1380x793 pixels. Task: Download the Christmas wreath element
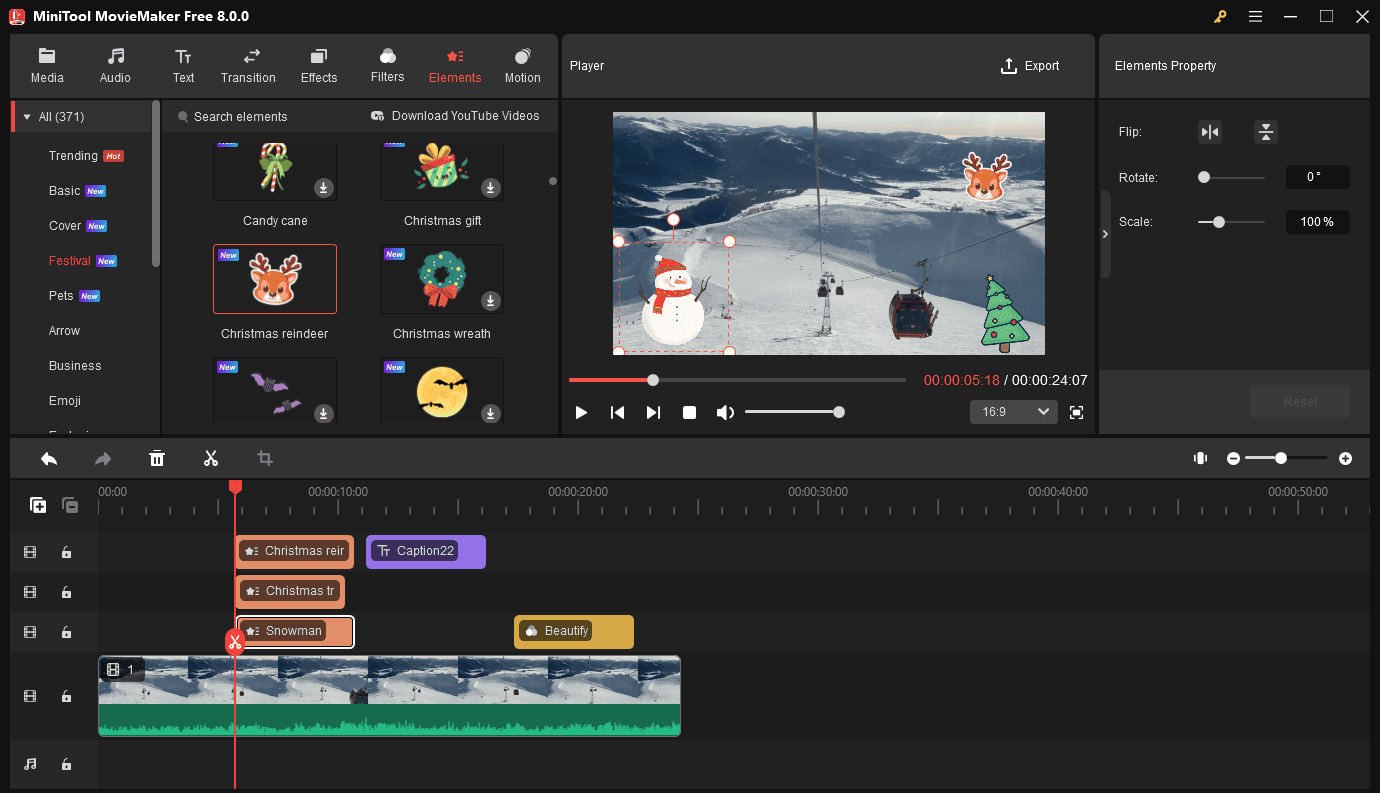[x=491, y=300]
